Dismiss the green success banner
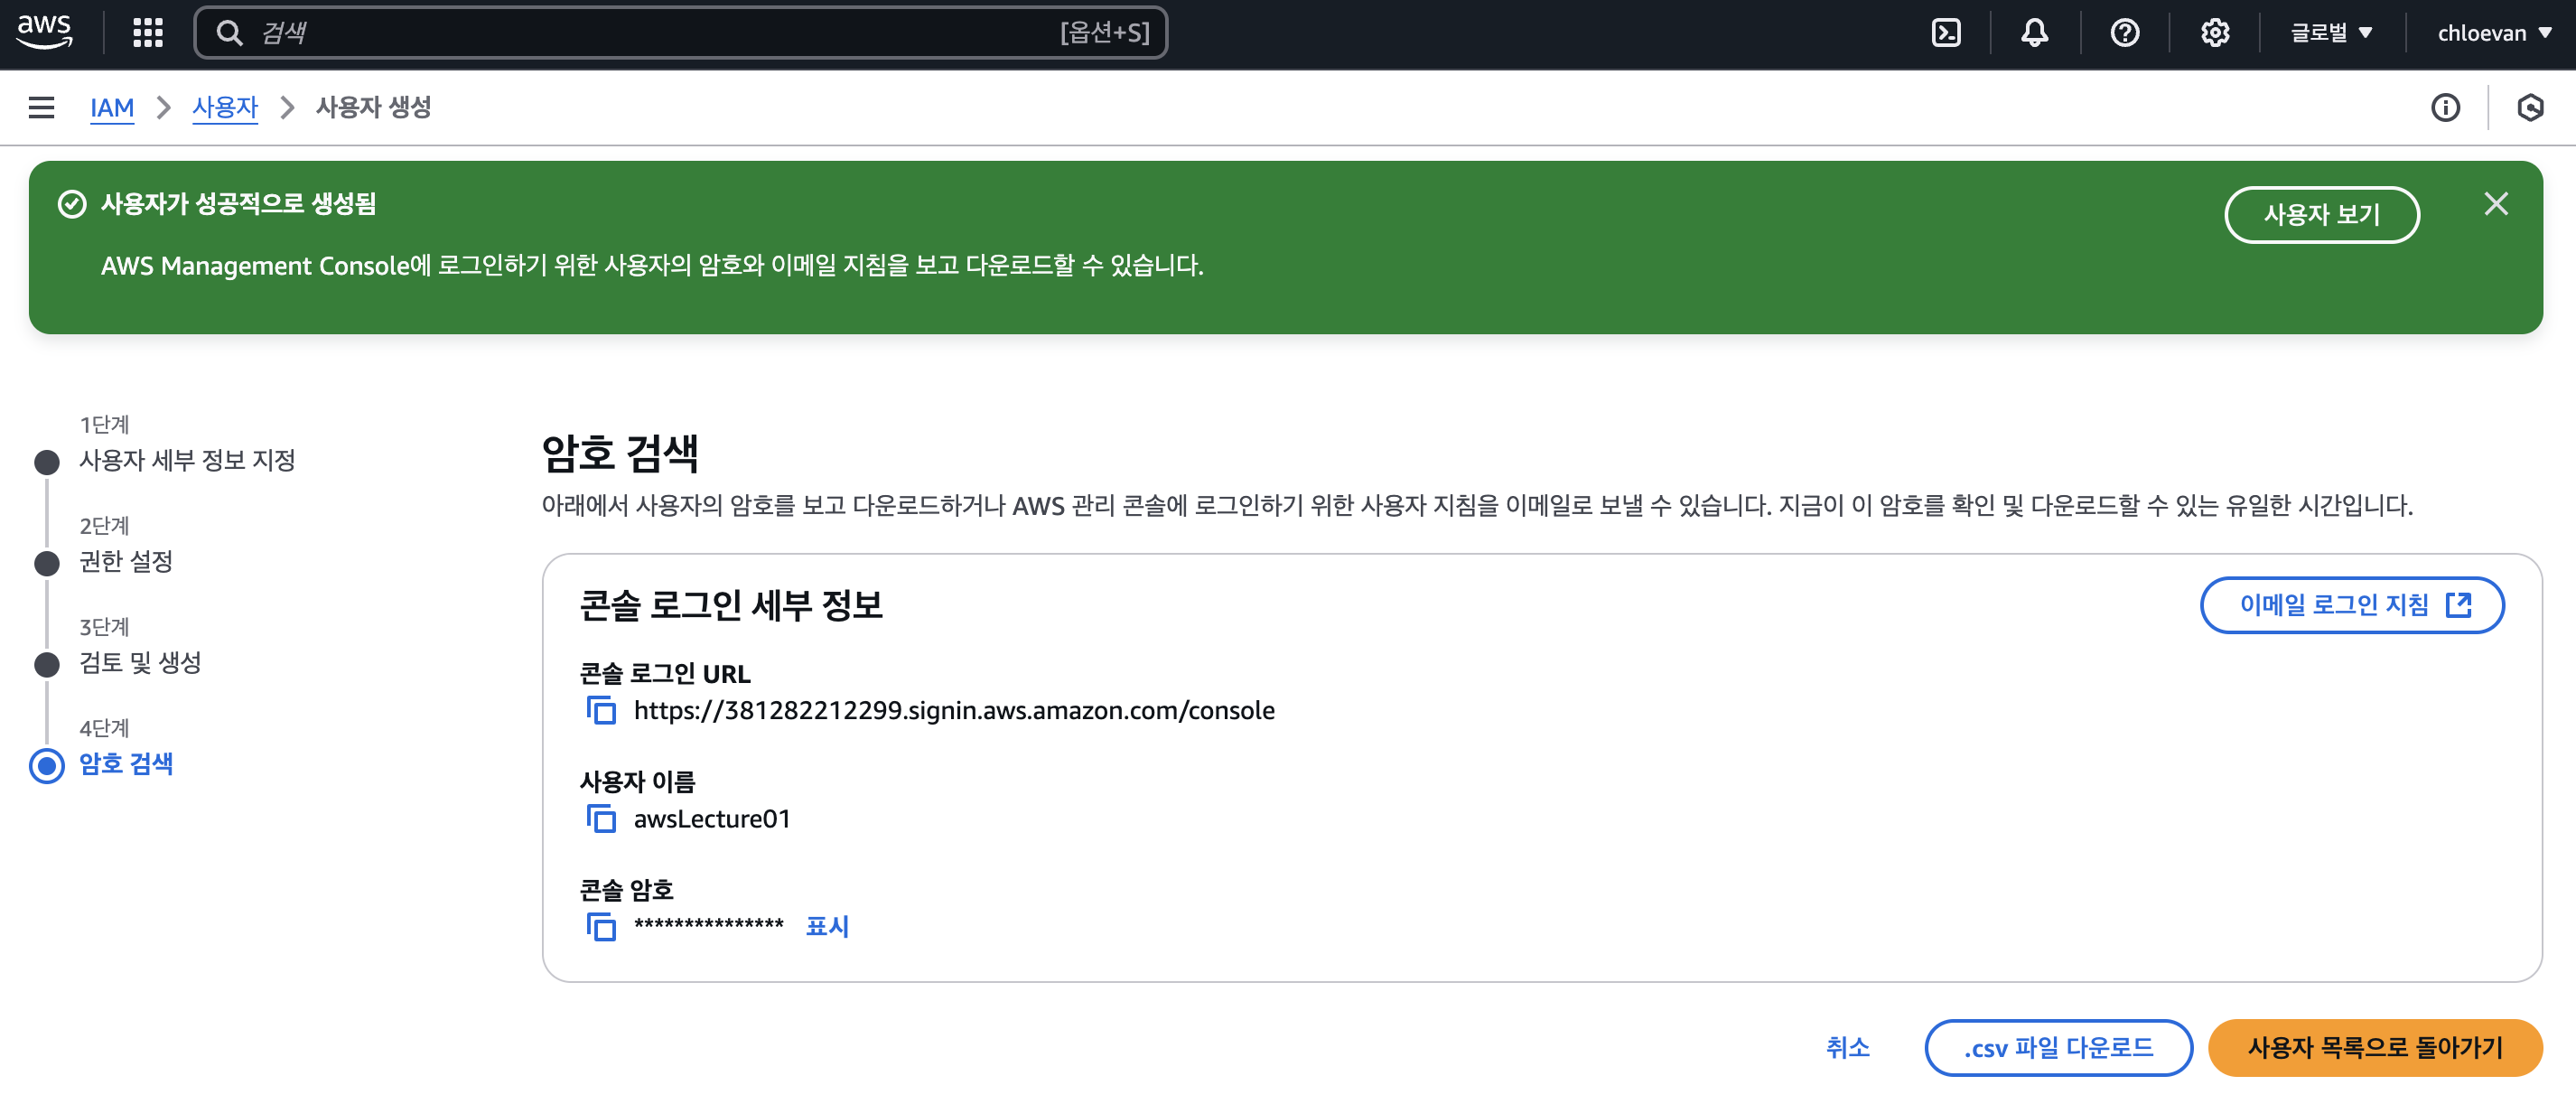This screenshot has height=1104, width=2576. pyautogui.click(x=2495, y=204)
